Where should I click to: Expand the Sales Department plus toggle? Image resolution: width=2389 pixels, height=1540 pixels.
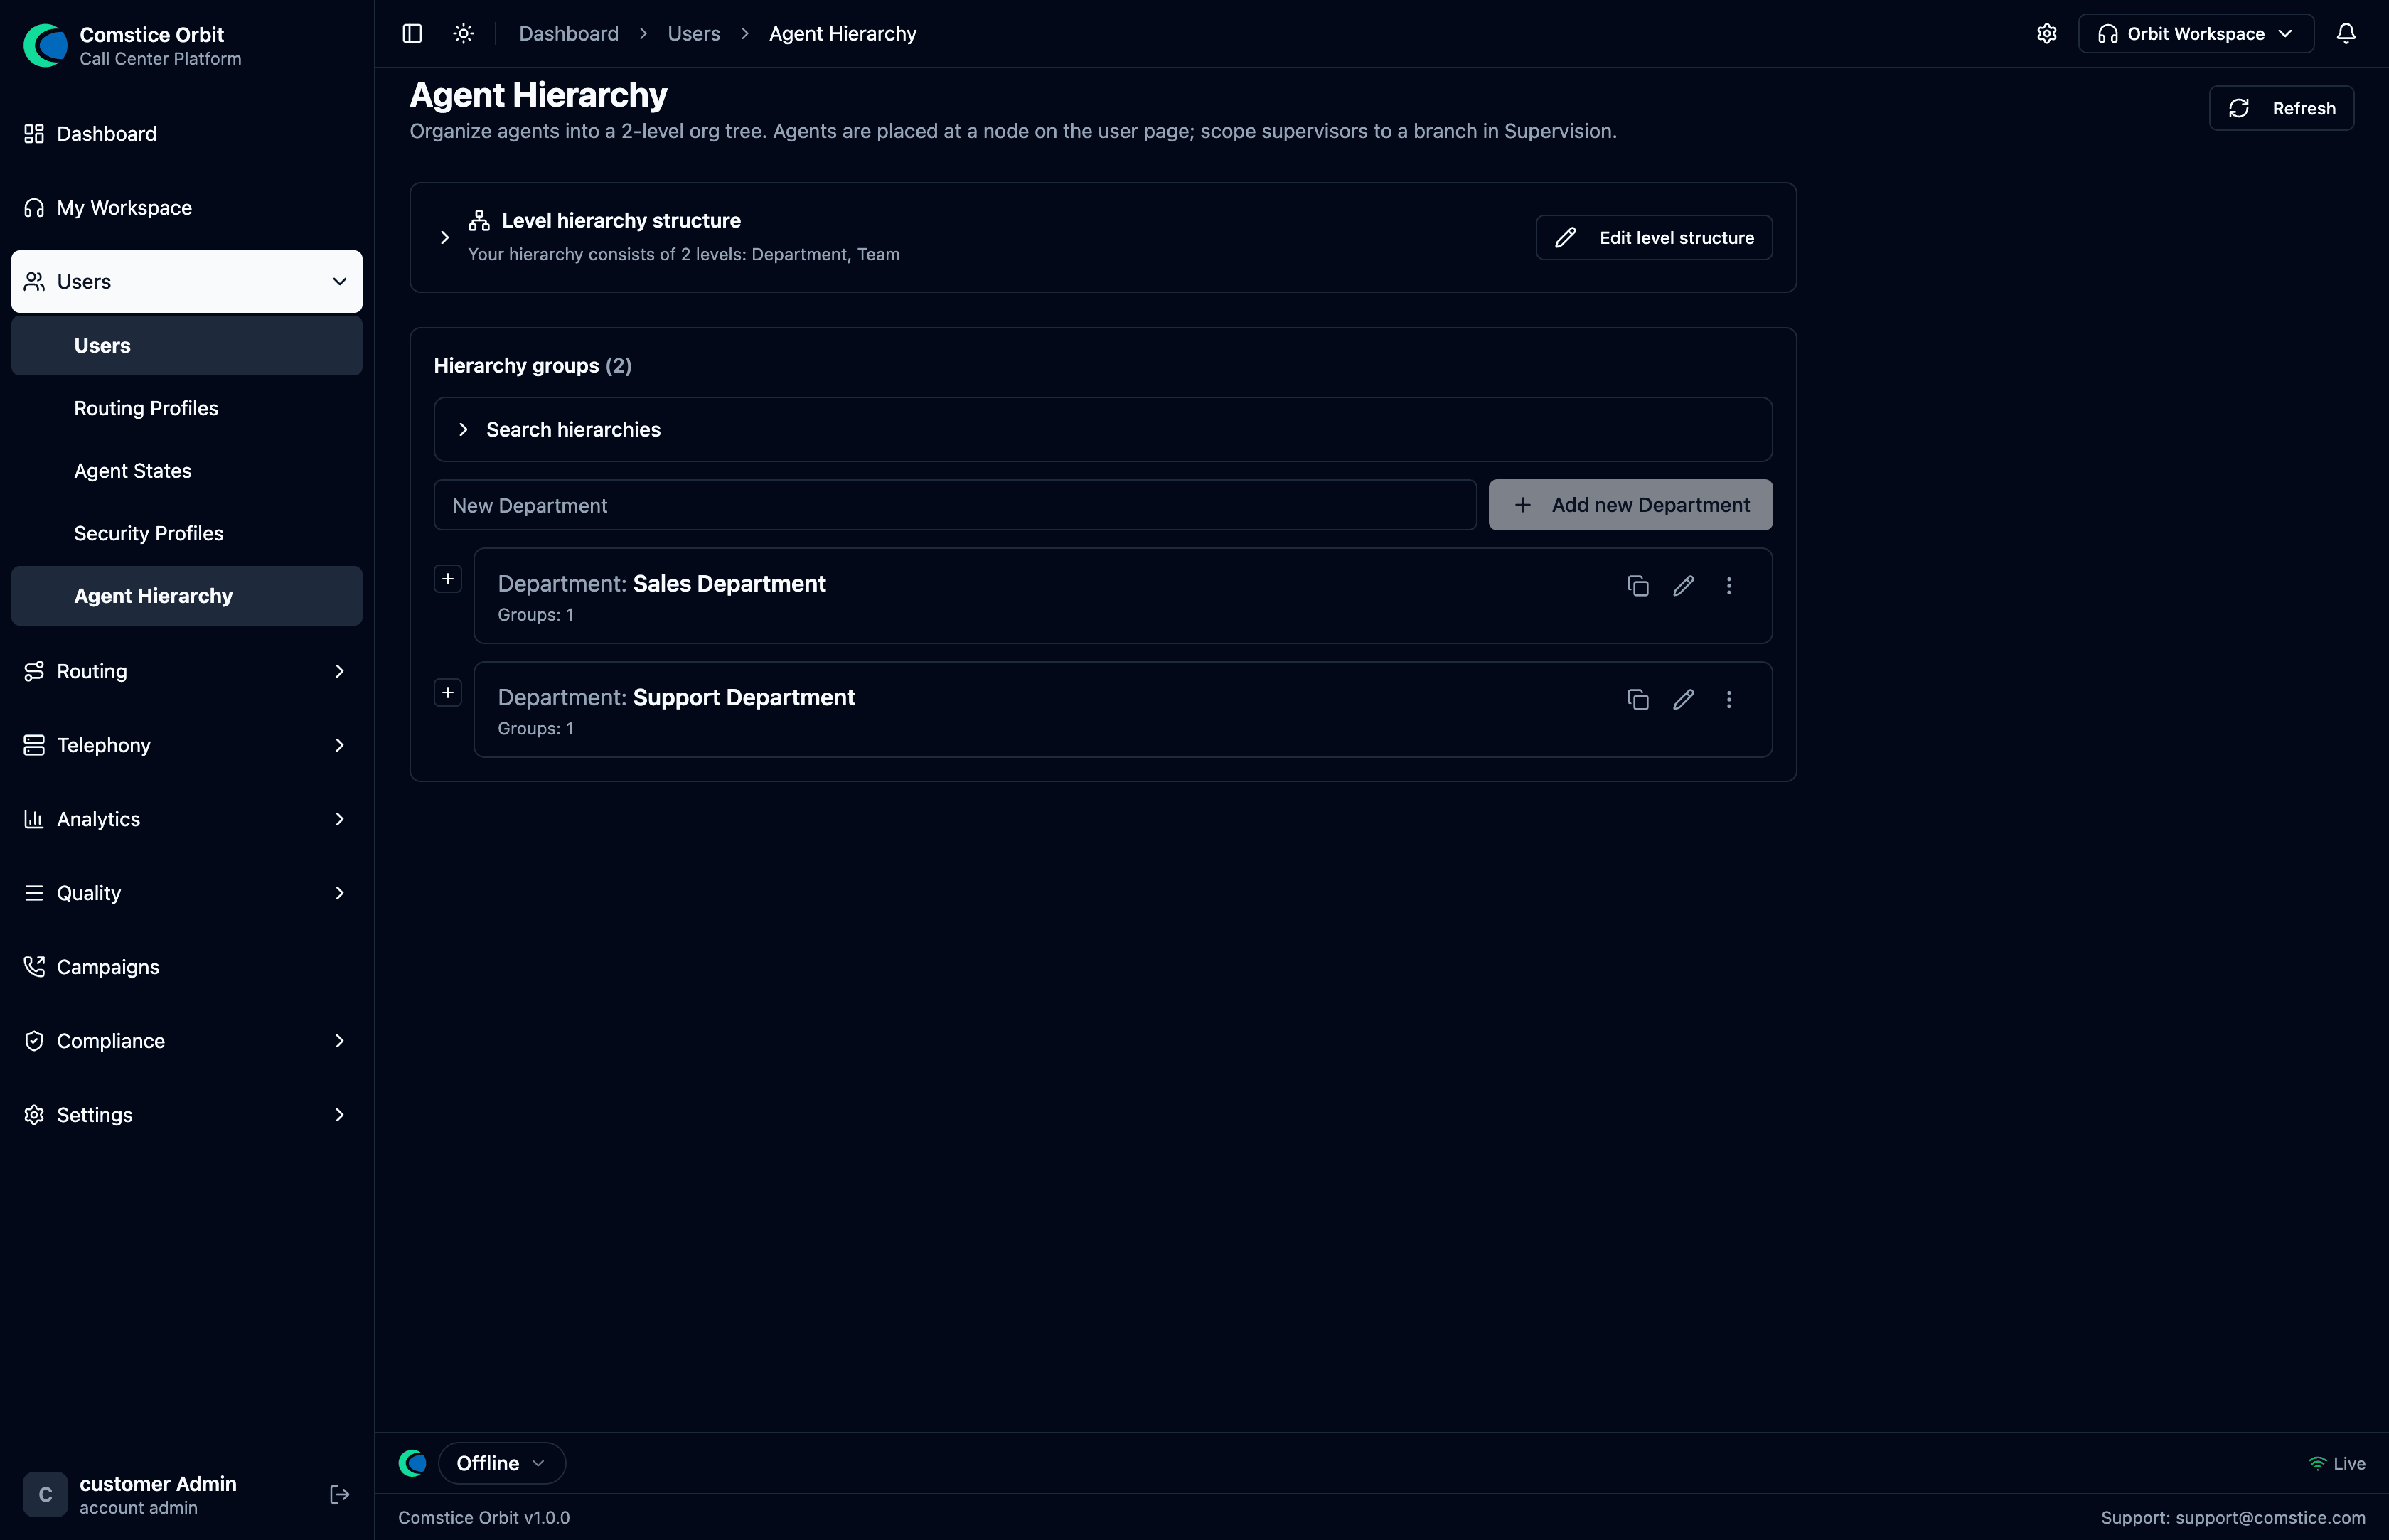(x=448, y=579)
